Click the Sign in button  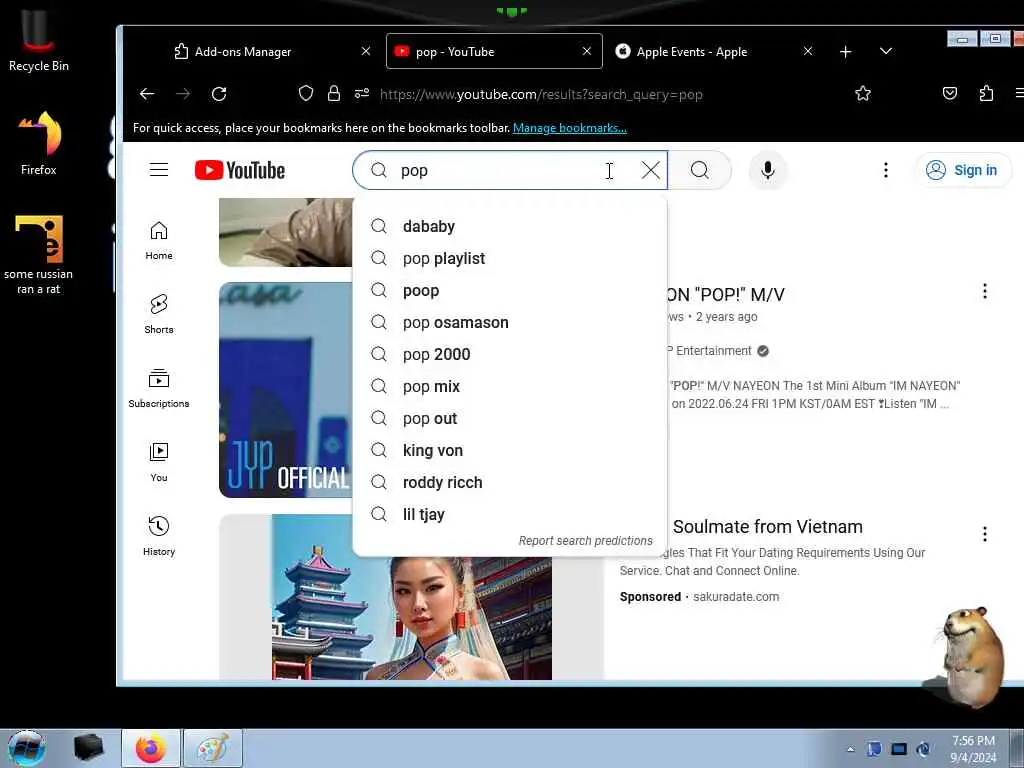pyautogui.click(x=963, y=170)
